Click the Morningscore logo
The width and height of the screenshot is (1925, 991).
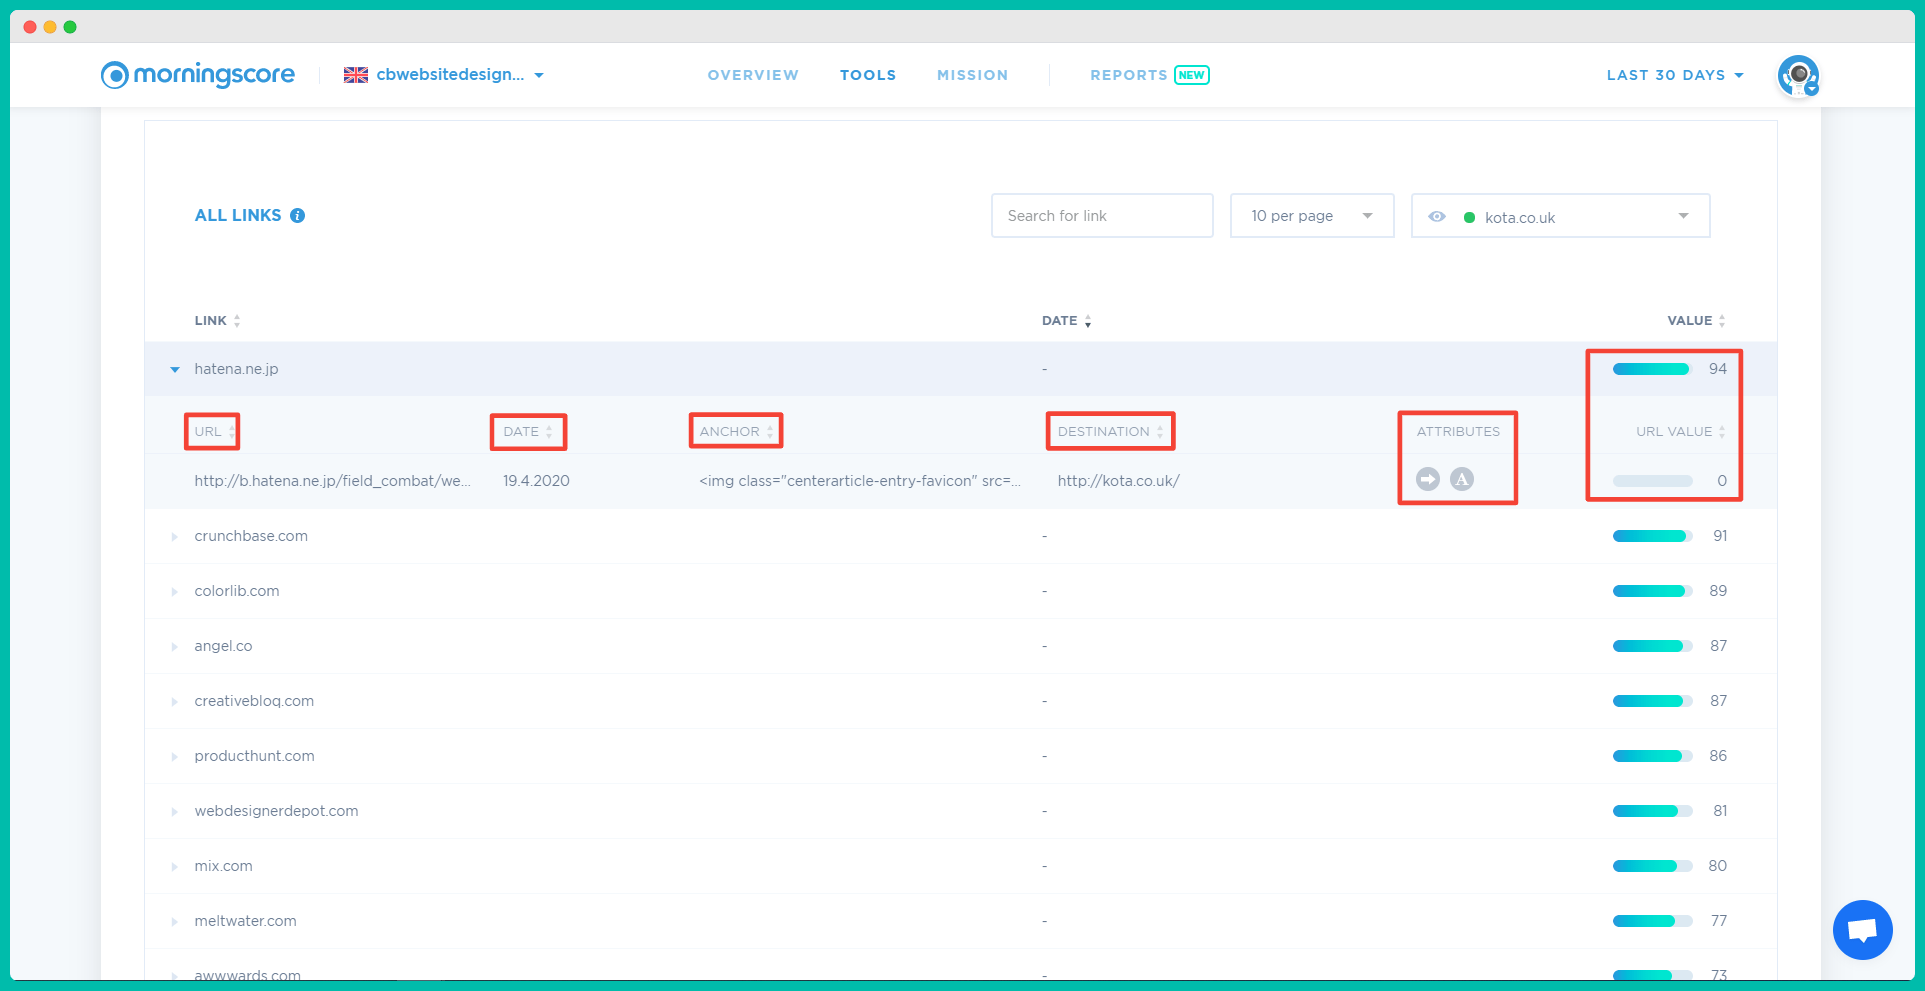(198, 75)
